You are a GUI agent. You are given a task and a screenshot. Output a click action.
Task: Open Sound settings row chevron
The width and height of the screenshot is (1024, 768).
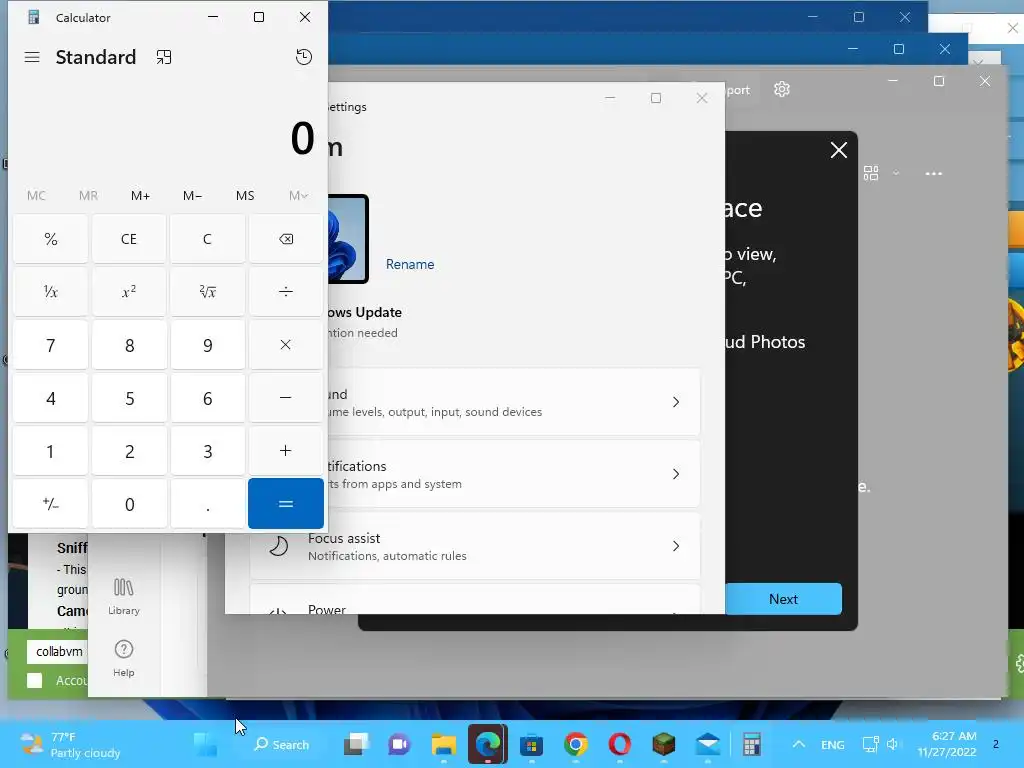click(676, 402)
